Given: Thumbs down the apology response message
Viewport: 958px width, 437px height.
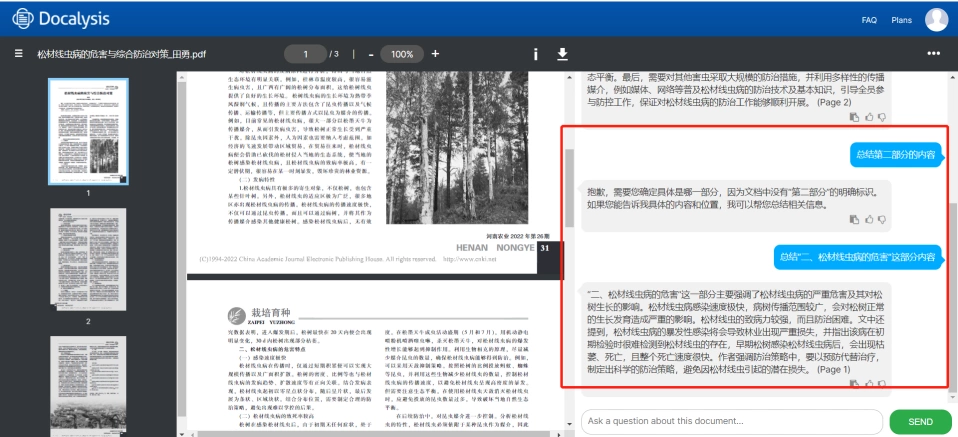Looking at the screenshot, I should point(882,219).
